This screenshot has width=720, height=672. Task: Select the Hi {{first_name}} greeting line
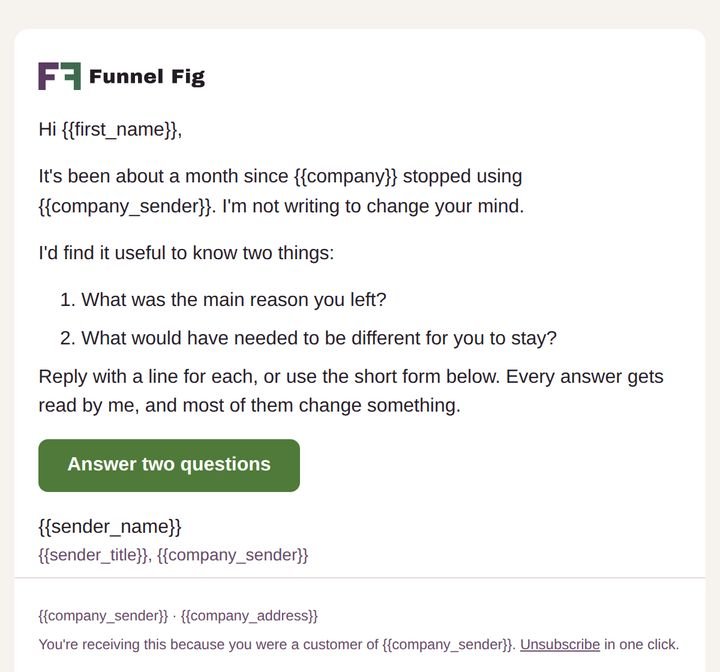click(110, 130)
